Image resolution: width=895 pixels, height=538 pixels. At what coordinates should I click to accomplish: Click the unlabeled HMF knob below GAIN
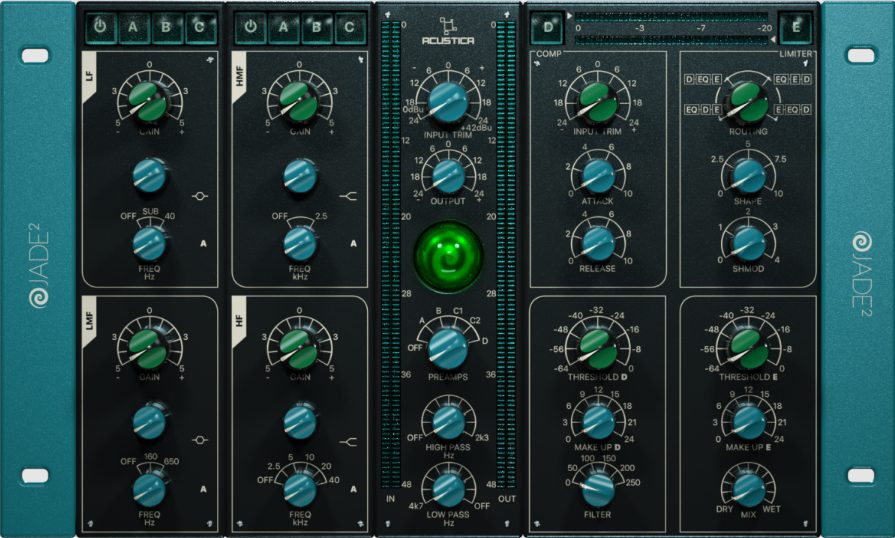300,175
